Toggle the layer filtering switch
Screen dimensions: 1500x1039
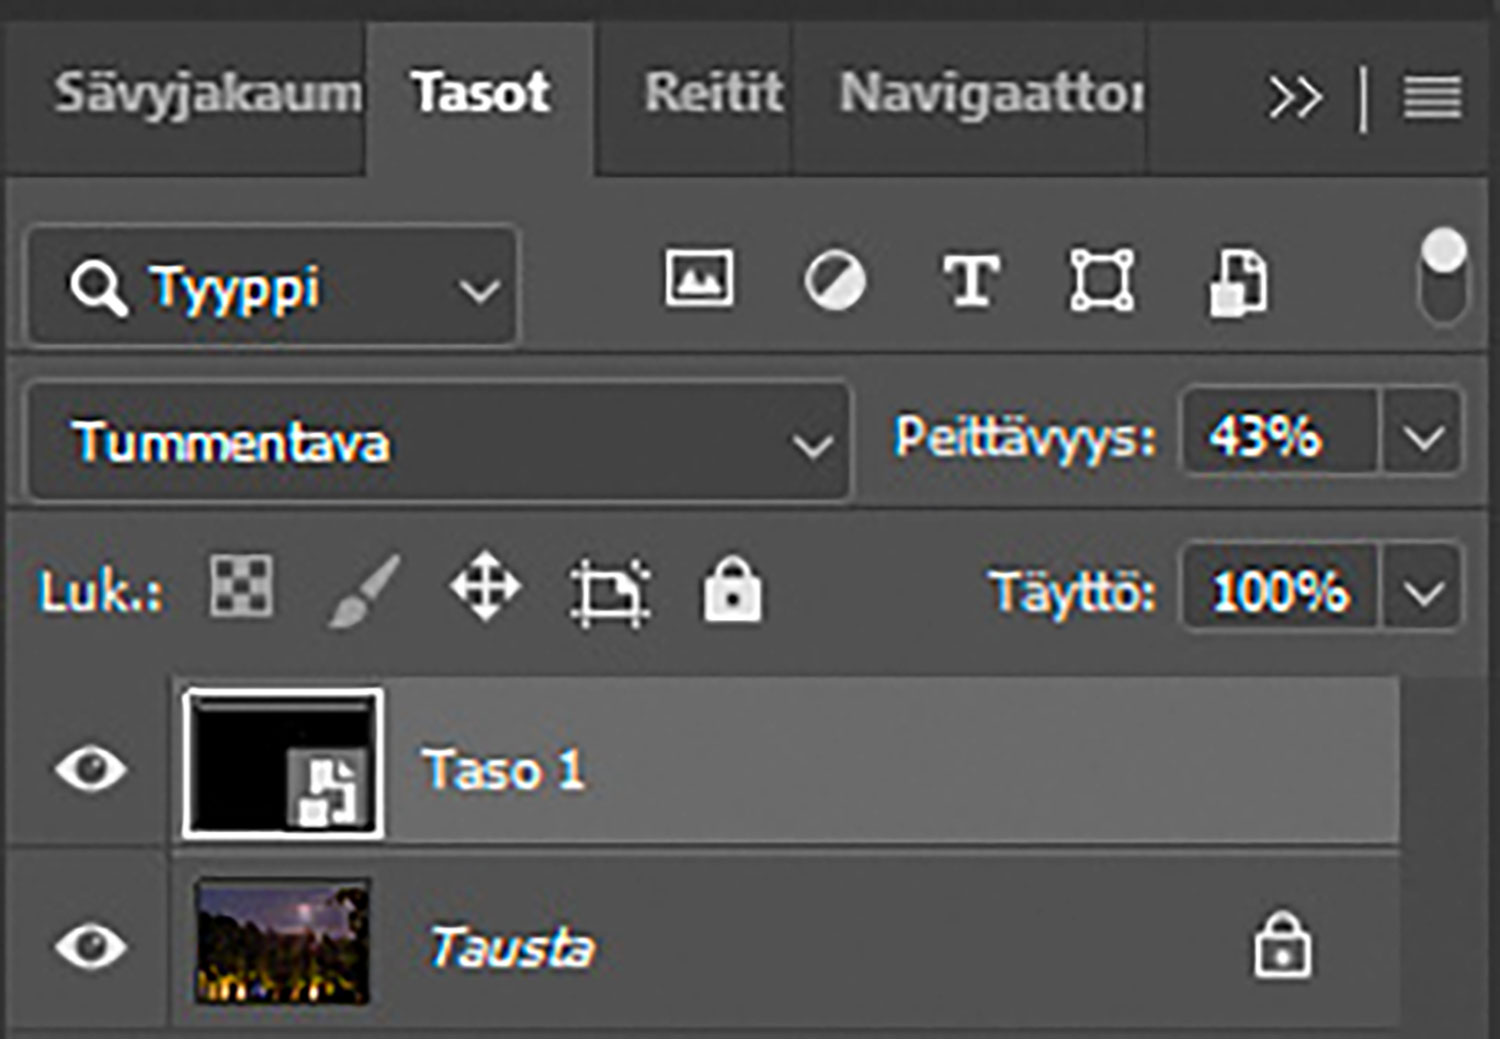point(1443,276)
